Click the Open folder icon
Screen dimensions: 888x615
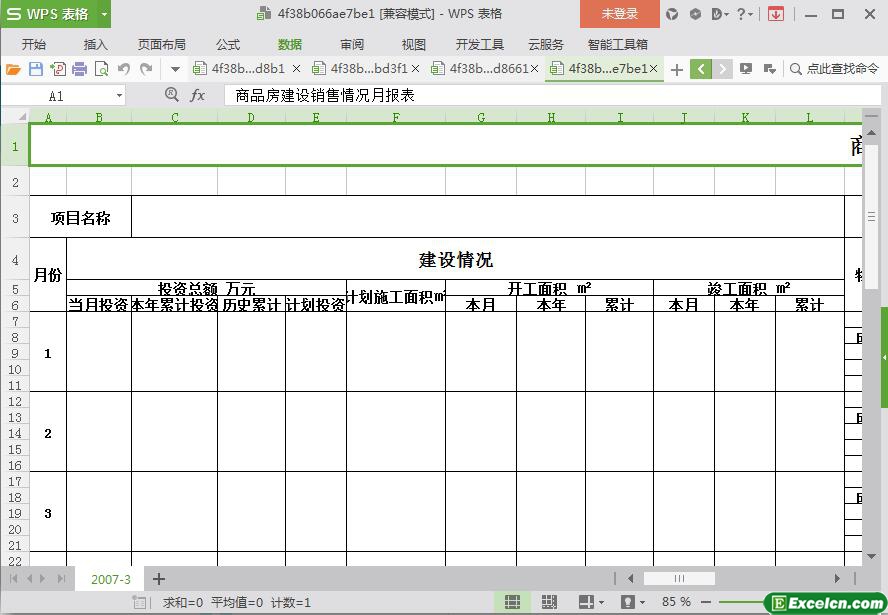click(13, 69)
